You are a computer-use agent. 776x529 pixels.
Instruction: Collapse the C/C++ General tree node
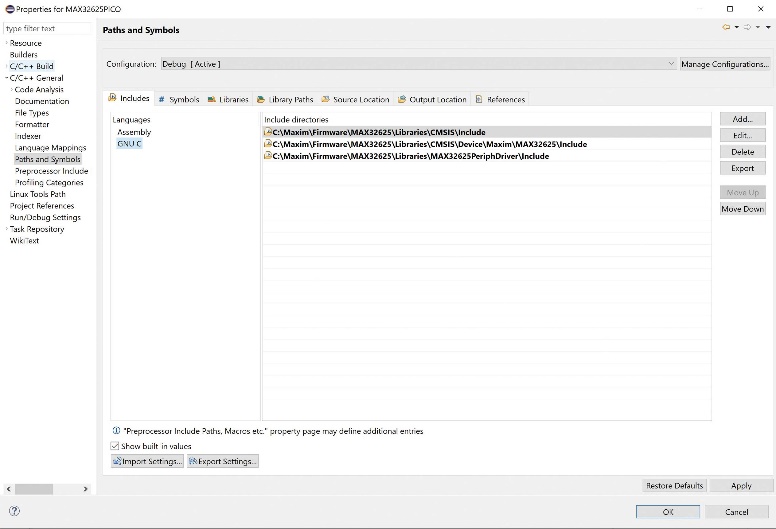tap(6, 78)
